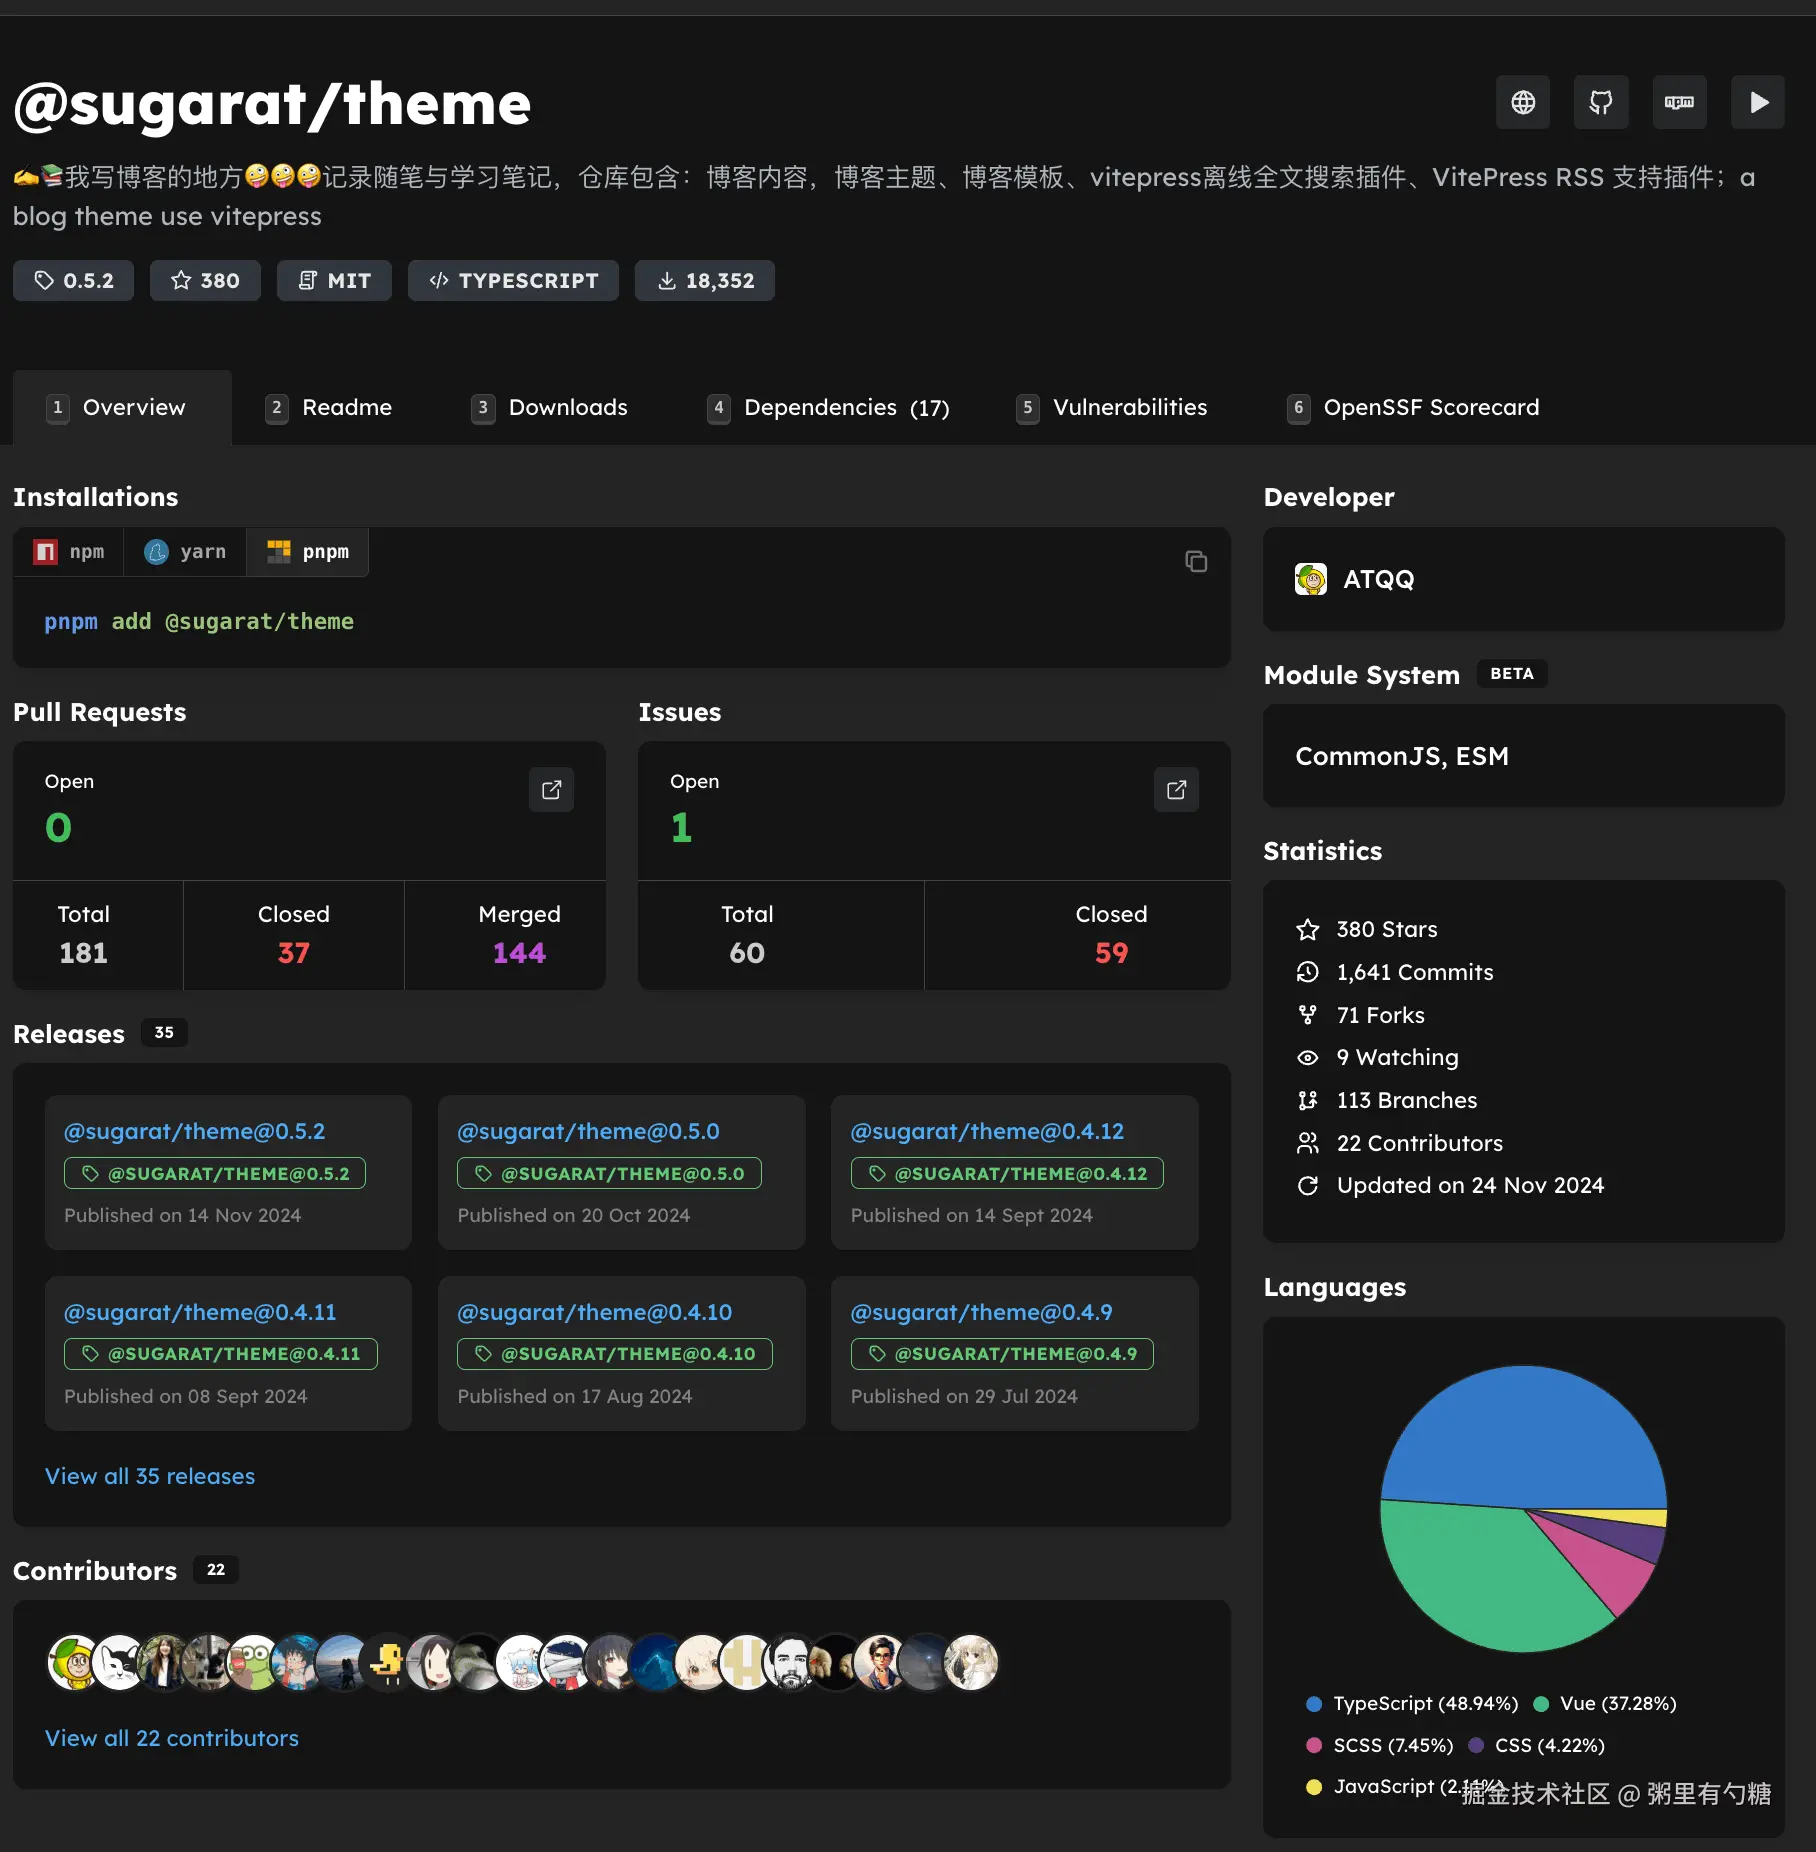The image size is (1816, 1852).
Task: Click the version 0.5.2 tag badge
Action: tap(73, 281)
